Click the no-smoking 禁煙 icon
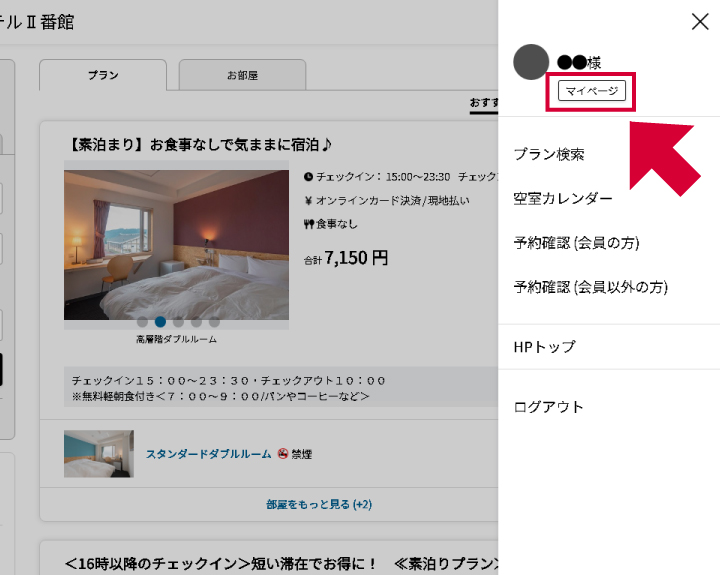Screen dimensions: 720x575 tap(283, 454)
